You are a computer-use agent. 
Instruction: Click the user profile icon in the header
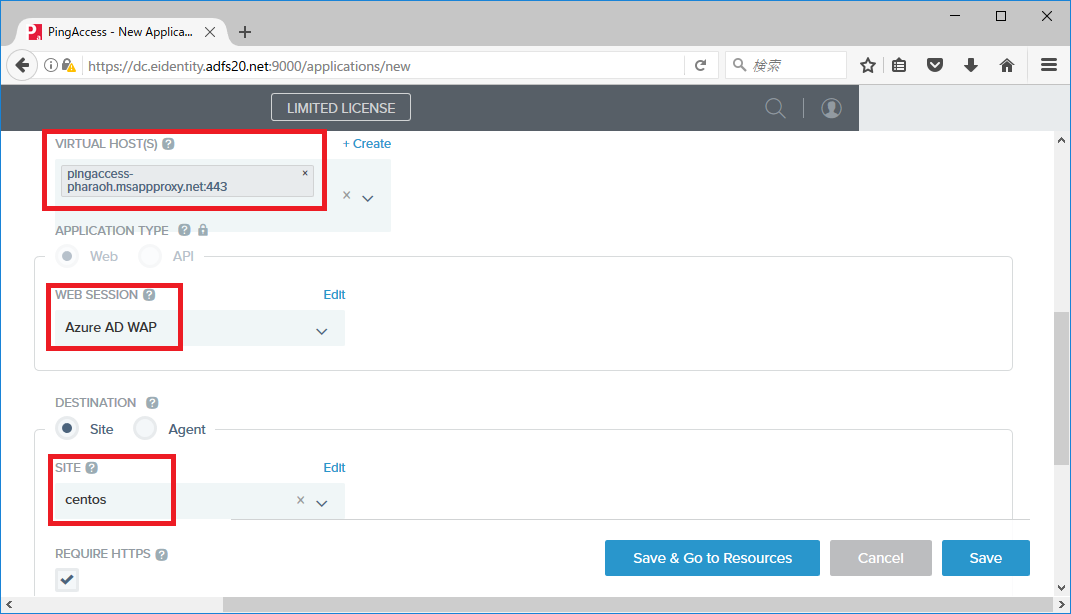(x=831, y=107)
